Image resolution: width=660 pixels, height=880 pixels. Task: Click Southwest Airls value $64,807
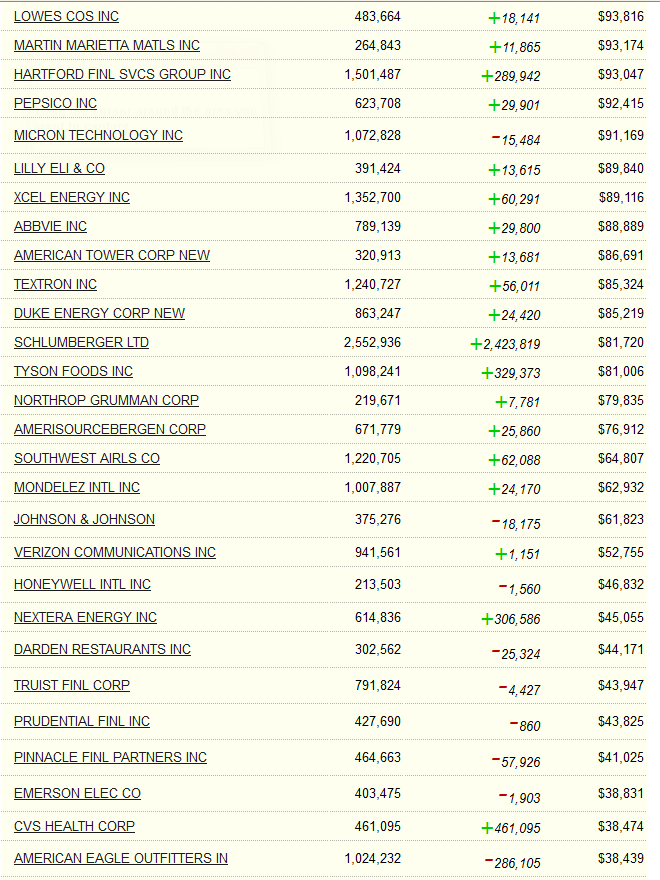pos(621,459)
